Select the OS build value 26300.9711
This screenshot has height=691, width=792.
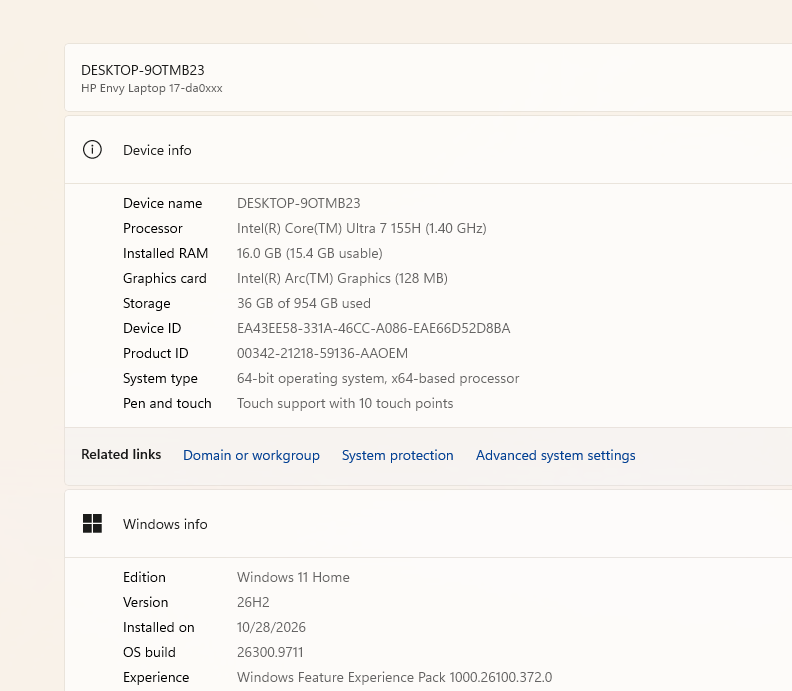click(x=270, y=652)
